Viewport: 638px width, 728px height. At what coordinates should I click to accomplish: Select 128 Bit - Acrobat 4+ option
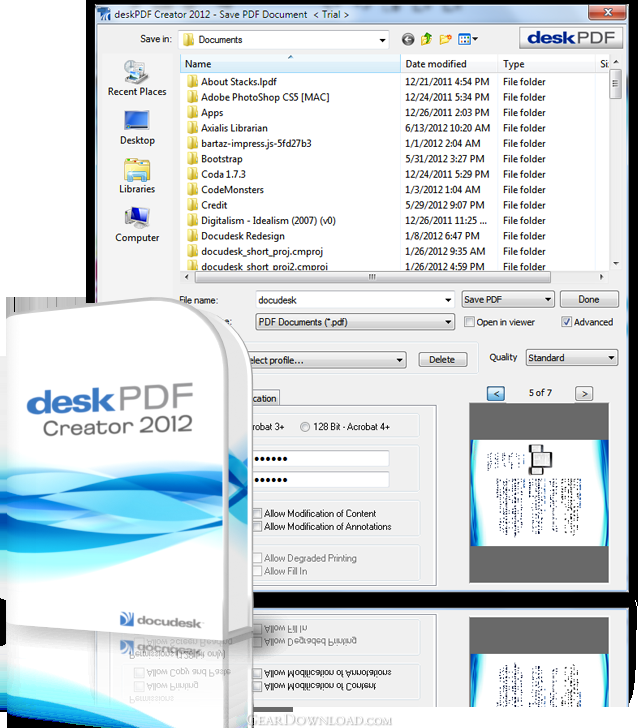coord(305,427)
